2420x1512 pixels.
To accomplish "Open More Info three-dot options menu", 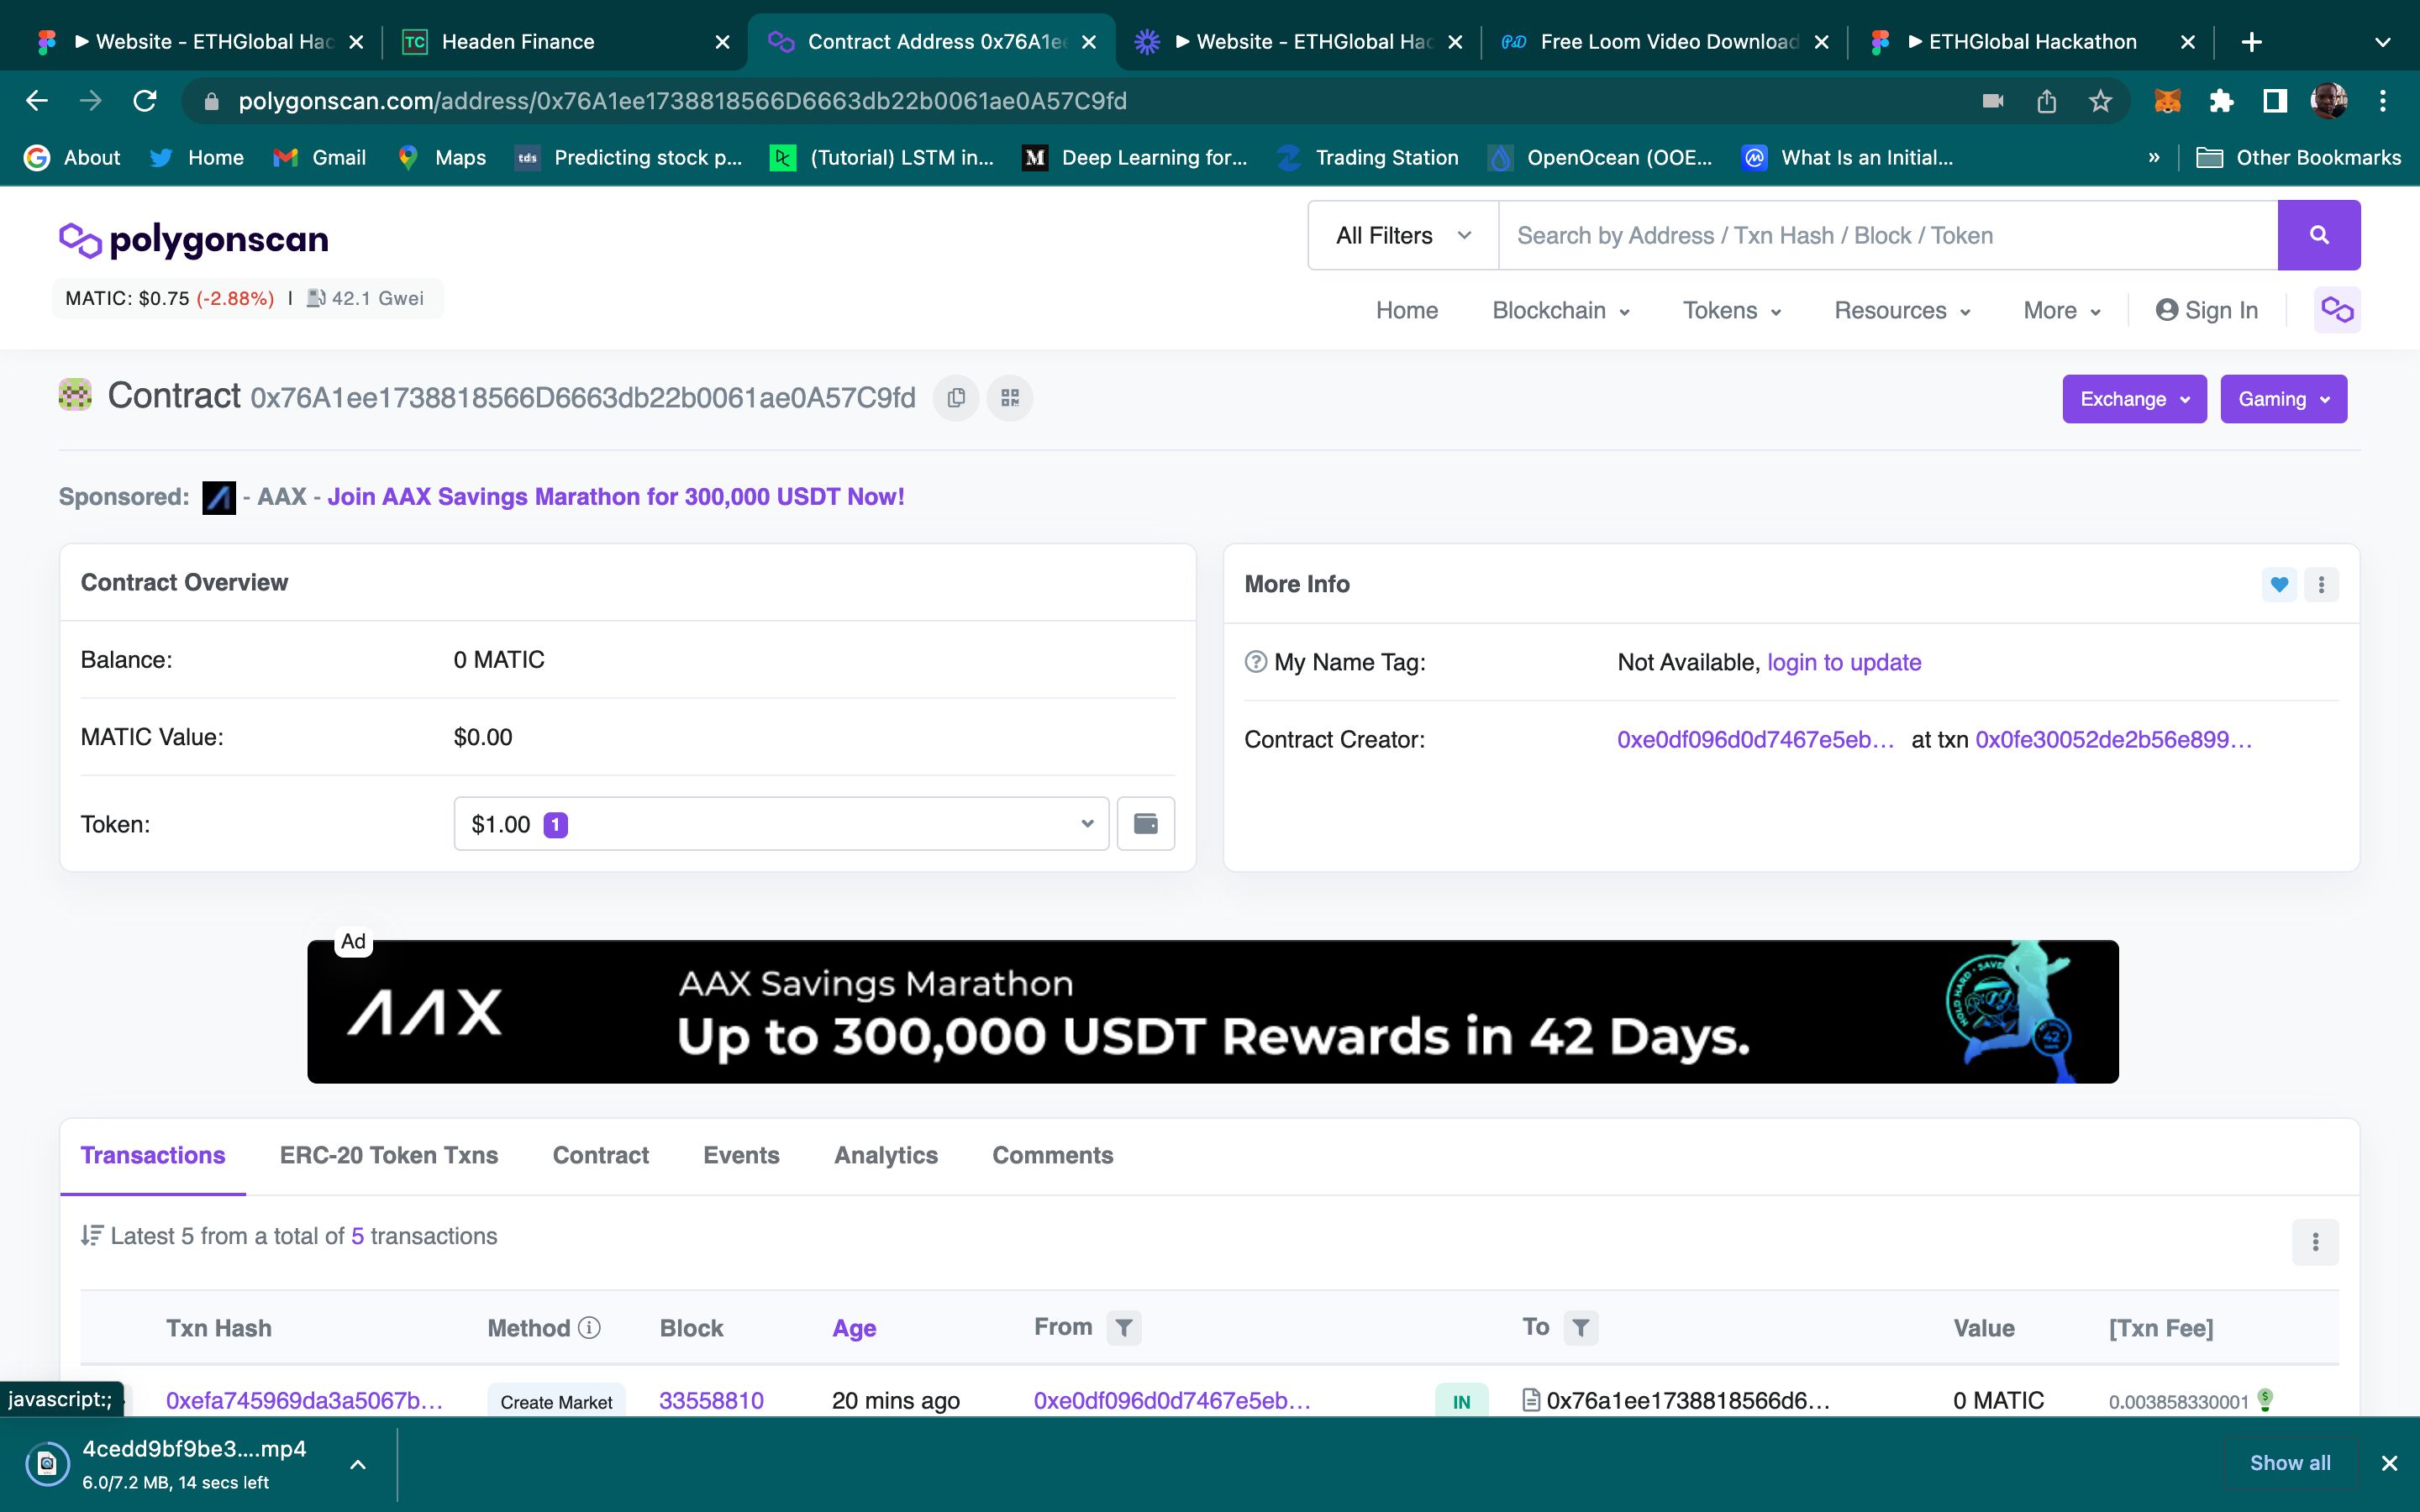I will point(2322,584).
